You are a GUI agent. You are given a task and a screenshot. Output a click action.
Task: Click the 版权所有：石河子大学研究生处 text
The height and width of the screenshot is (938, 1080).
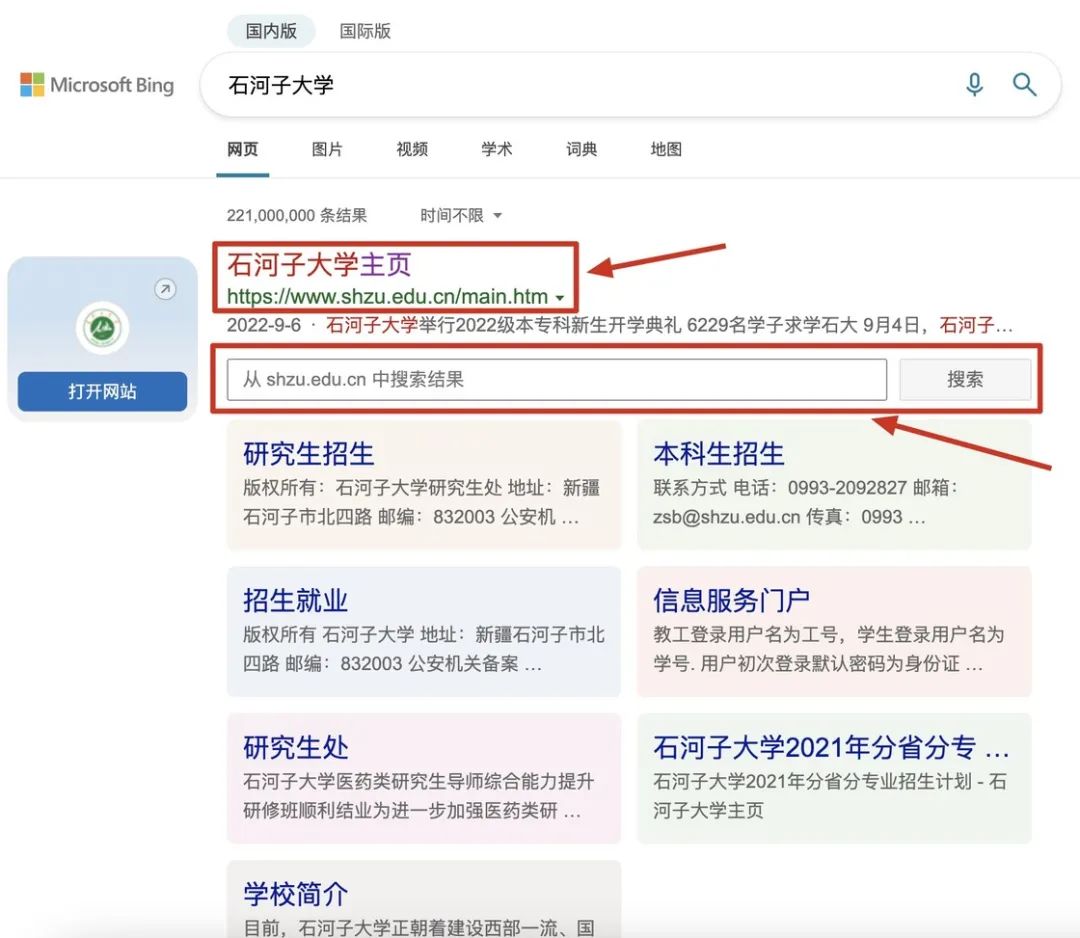point(372,488)
